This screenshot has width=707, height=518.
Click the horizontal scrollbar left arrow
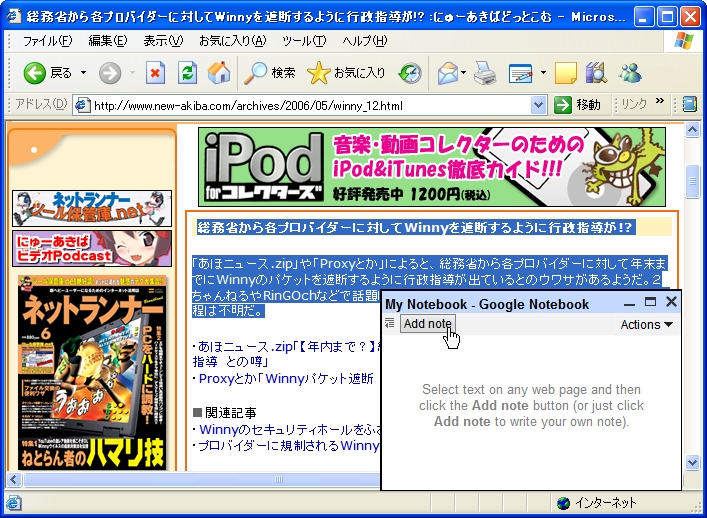[13, 479]
